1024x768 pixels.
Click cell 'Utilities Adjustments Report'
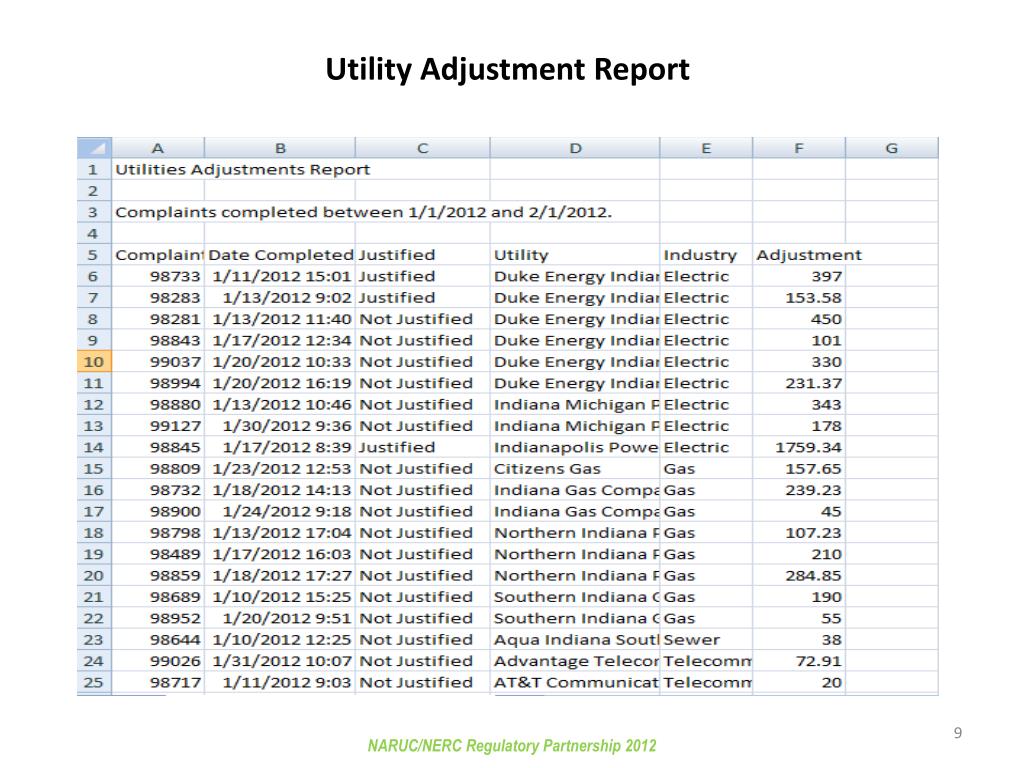tap(242, 169)
